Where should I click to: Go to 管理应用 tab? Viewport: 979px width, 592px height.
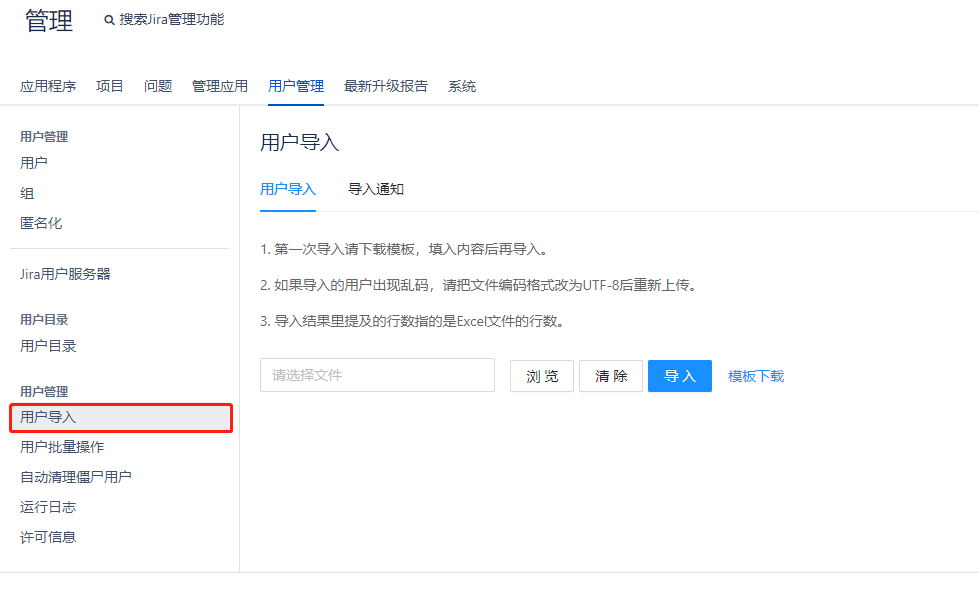[x=220, y=86]
